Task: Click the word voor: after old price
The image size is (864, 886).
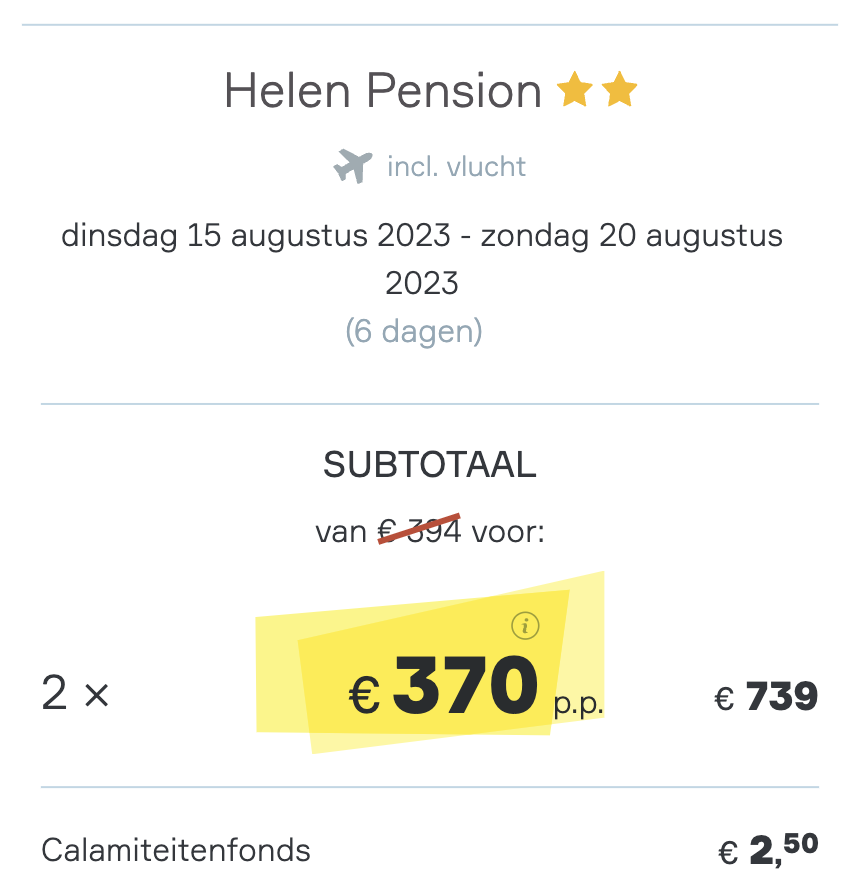Action: click(x=508, y=532)
